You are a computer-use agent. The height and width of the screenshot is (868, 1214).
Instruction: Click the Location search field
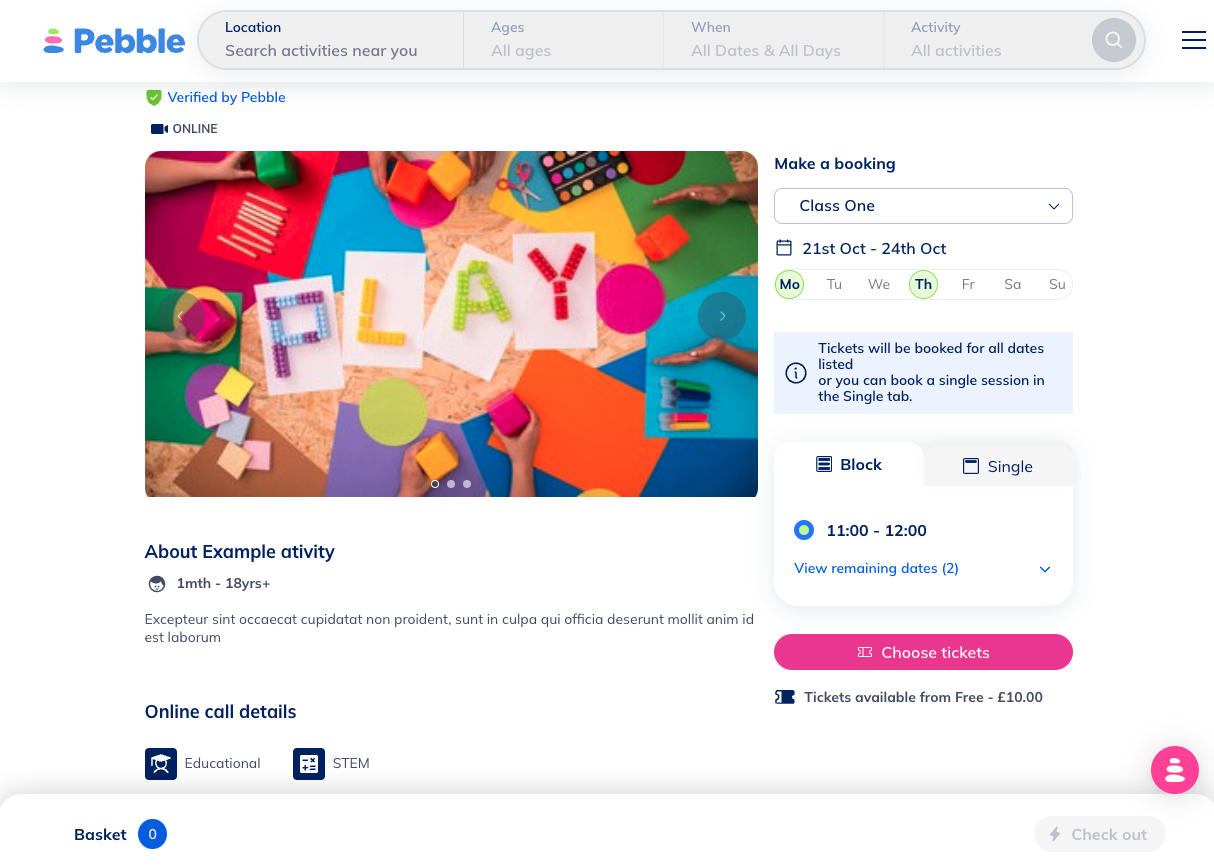click(x=330, y=40)
